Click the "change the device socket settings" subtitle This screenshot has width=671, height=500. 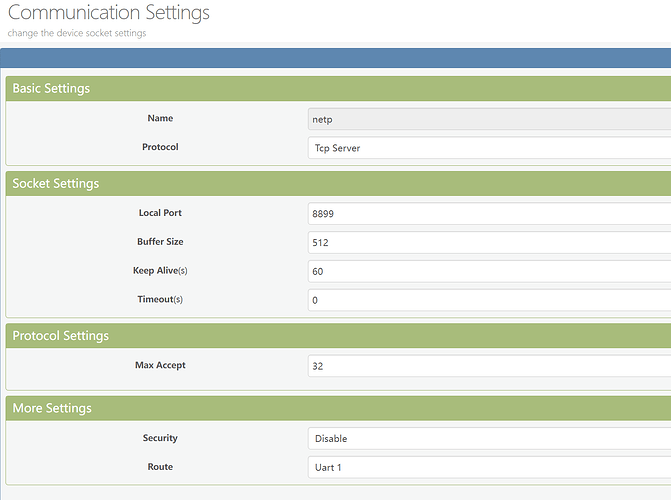(77, 33)
